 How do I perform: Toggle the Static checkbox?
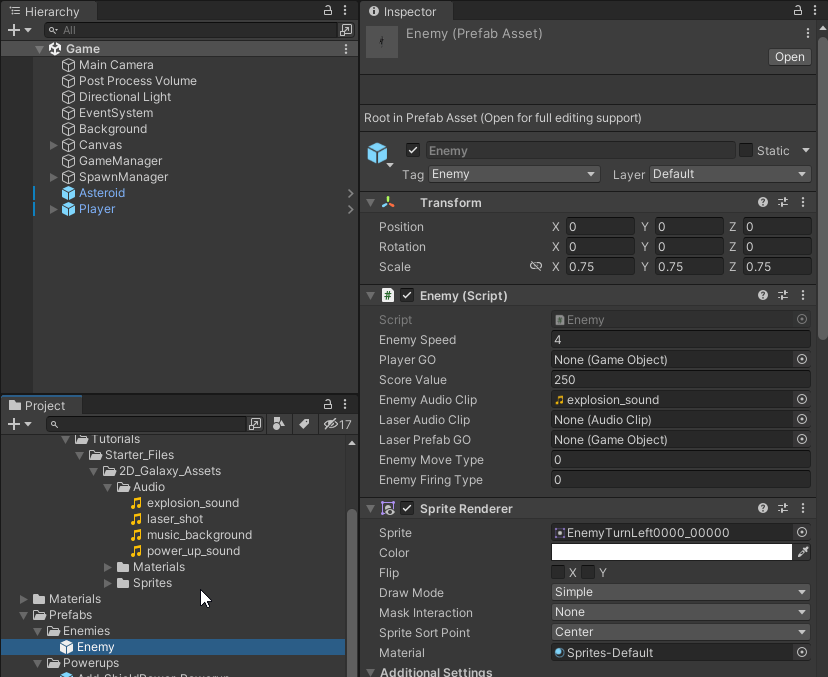[746, 151]
